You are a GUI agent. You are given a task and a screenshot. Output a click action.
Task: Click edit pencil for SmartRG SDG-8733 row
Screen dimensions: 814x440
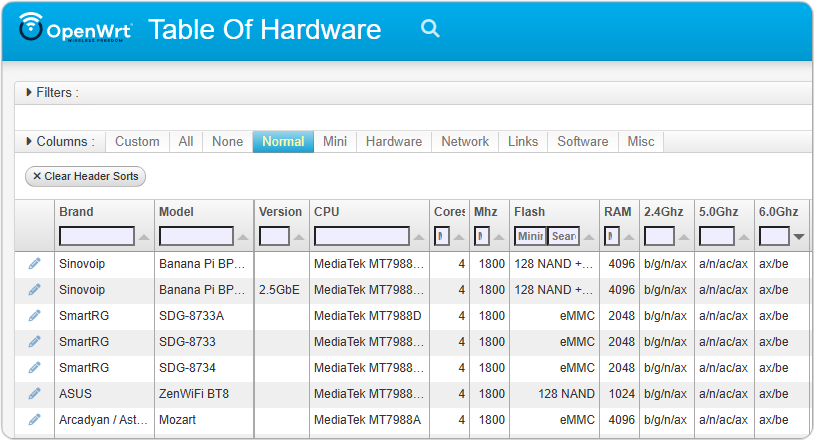[35, 341]
